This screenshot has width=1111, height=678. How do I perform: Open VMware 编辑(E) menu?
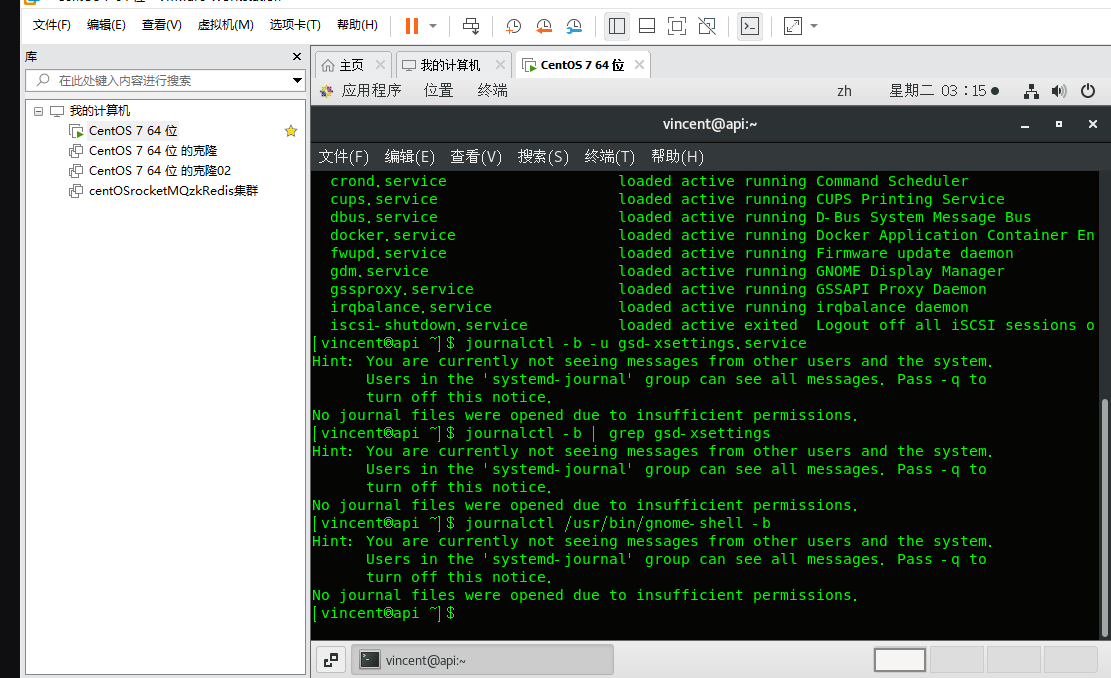pos(106,25)
